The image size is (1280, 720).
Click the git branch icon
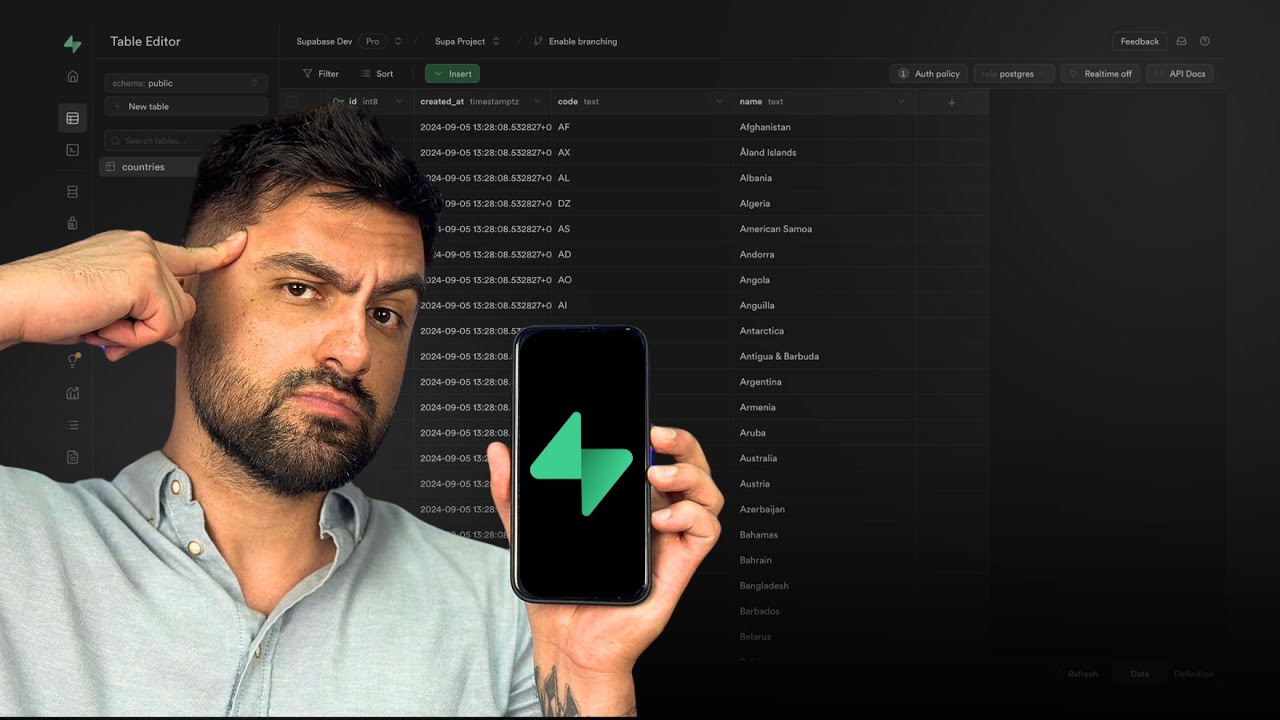[538, 42]
